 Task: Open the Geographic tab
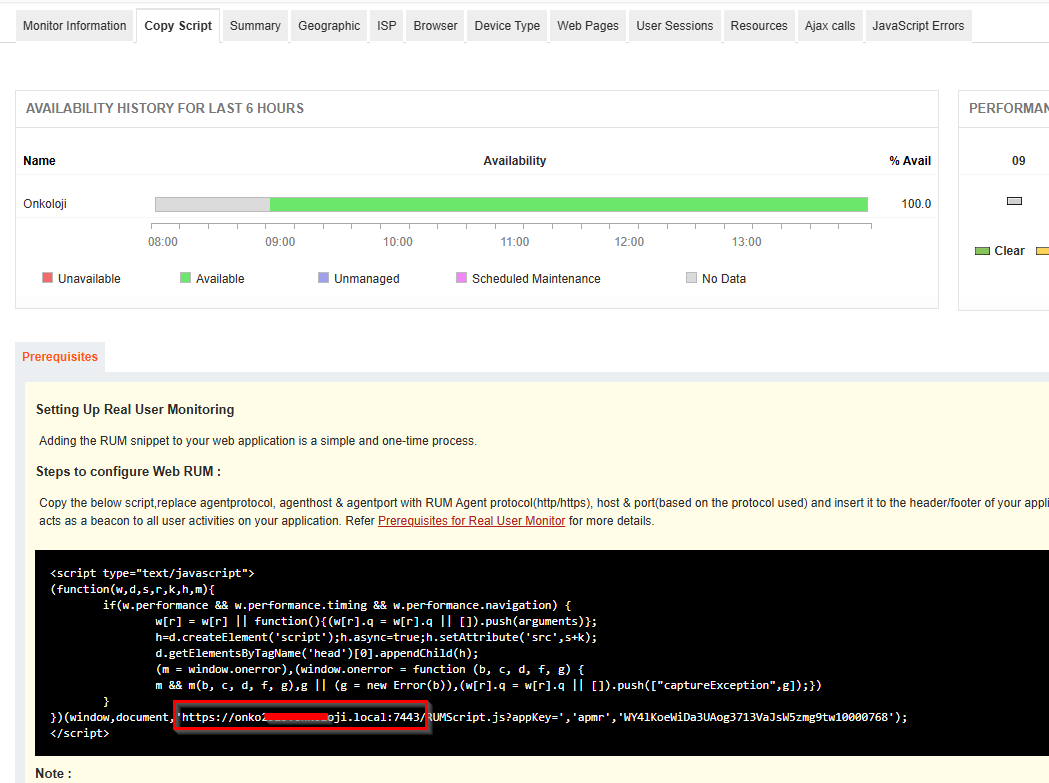click(x=328, y=26)
